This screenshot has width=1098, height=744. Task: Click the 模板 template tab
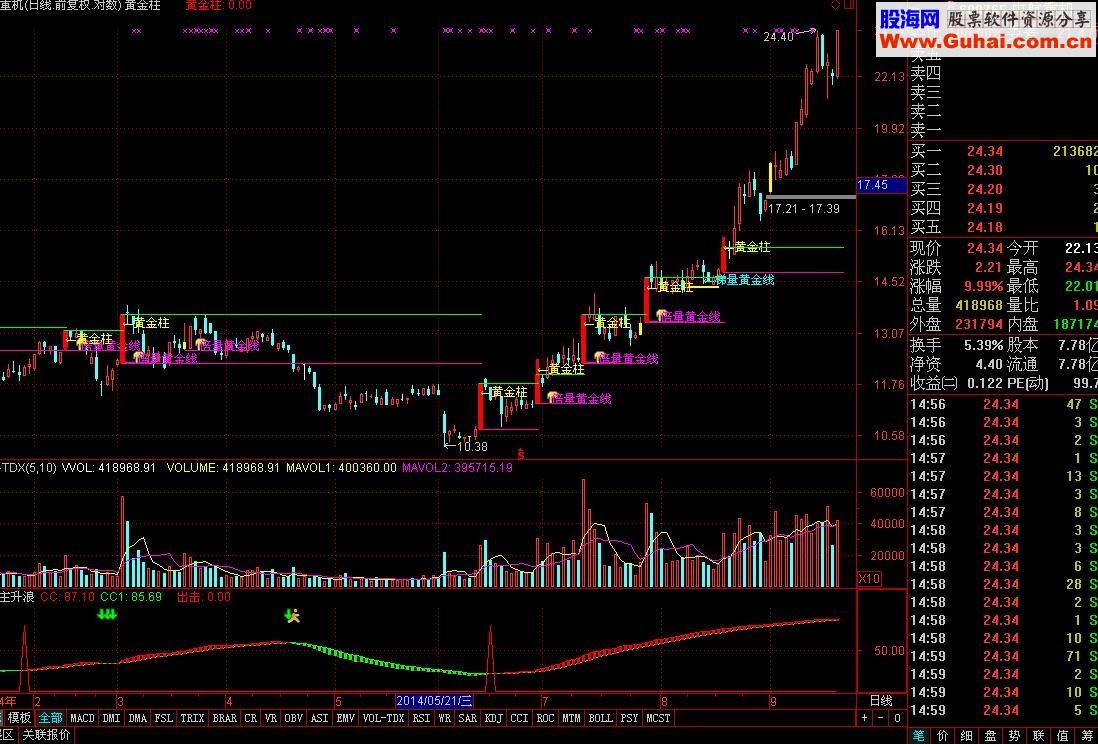click(20, 718)
